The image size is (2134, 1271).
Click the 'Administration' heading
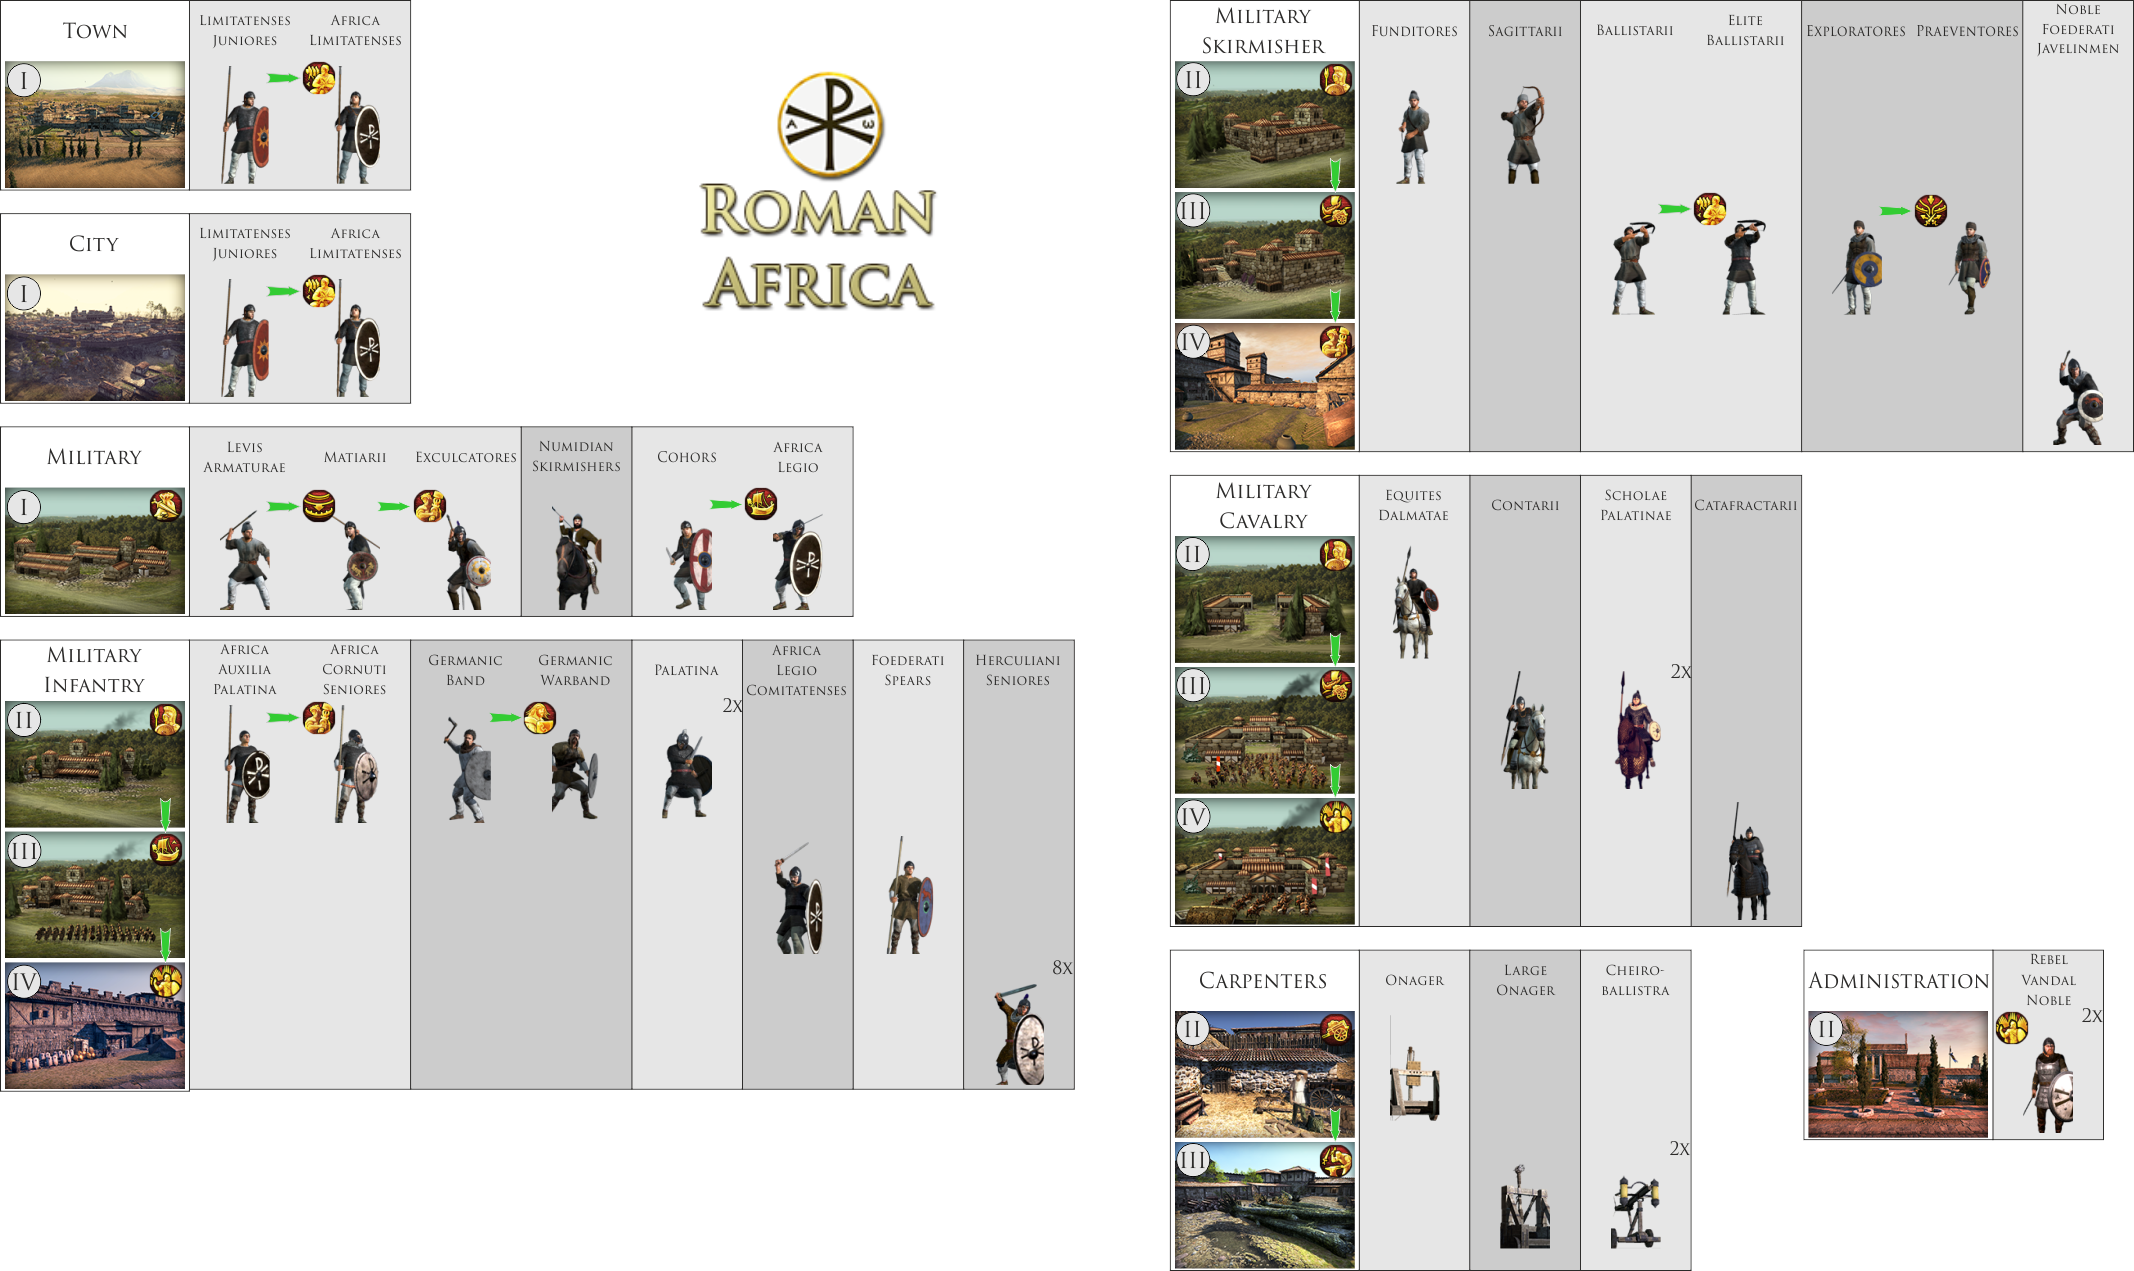(x=1899, y=981)
